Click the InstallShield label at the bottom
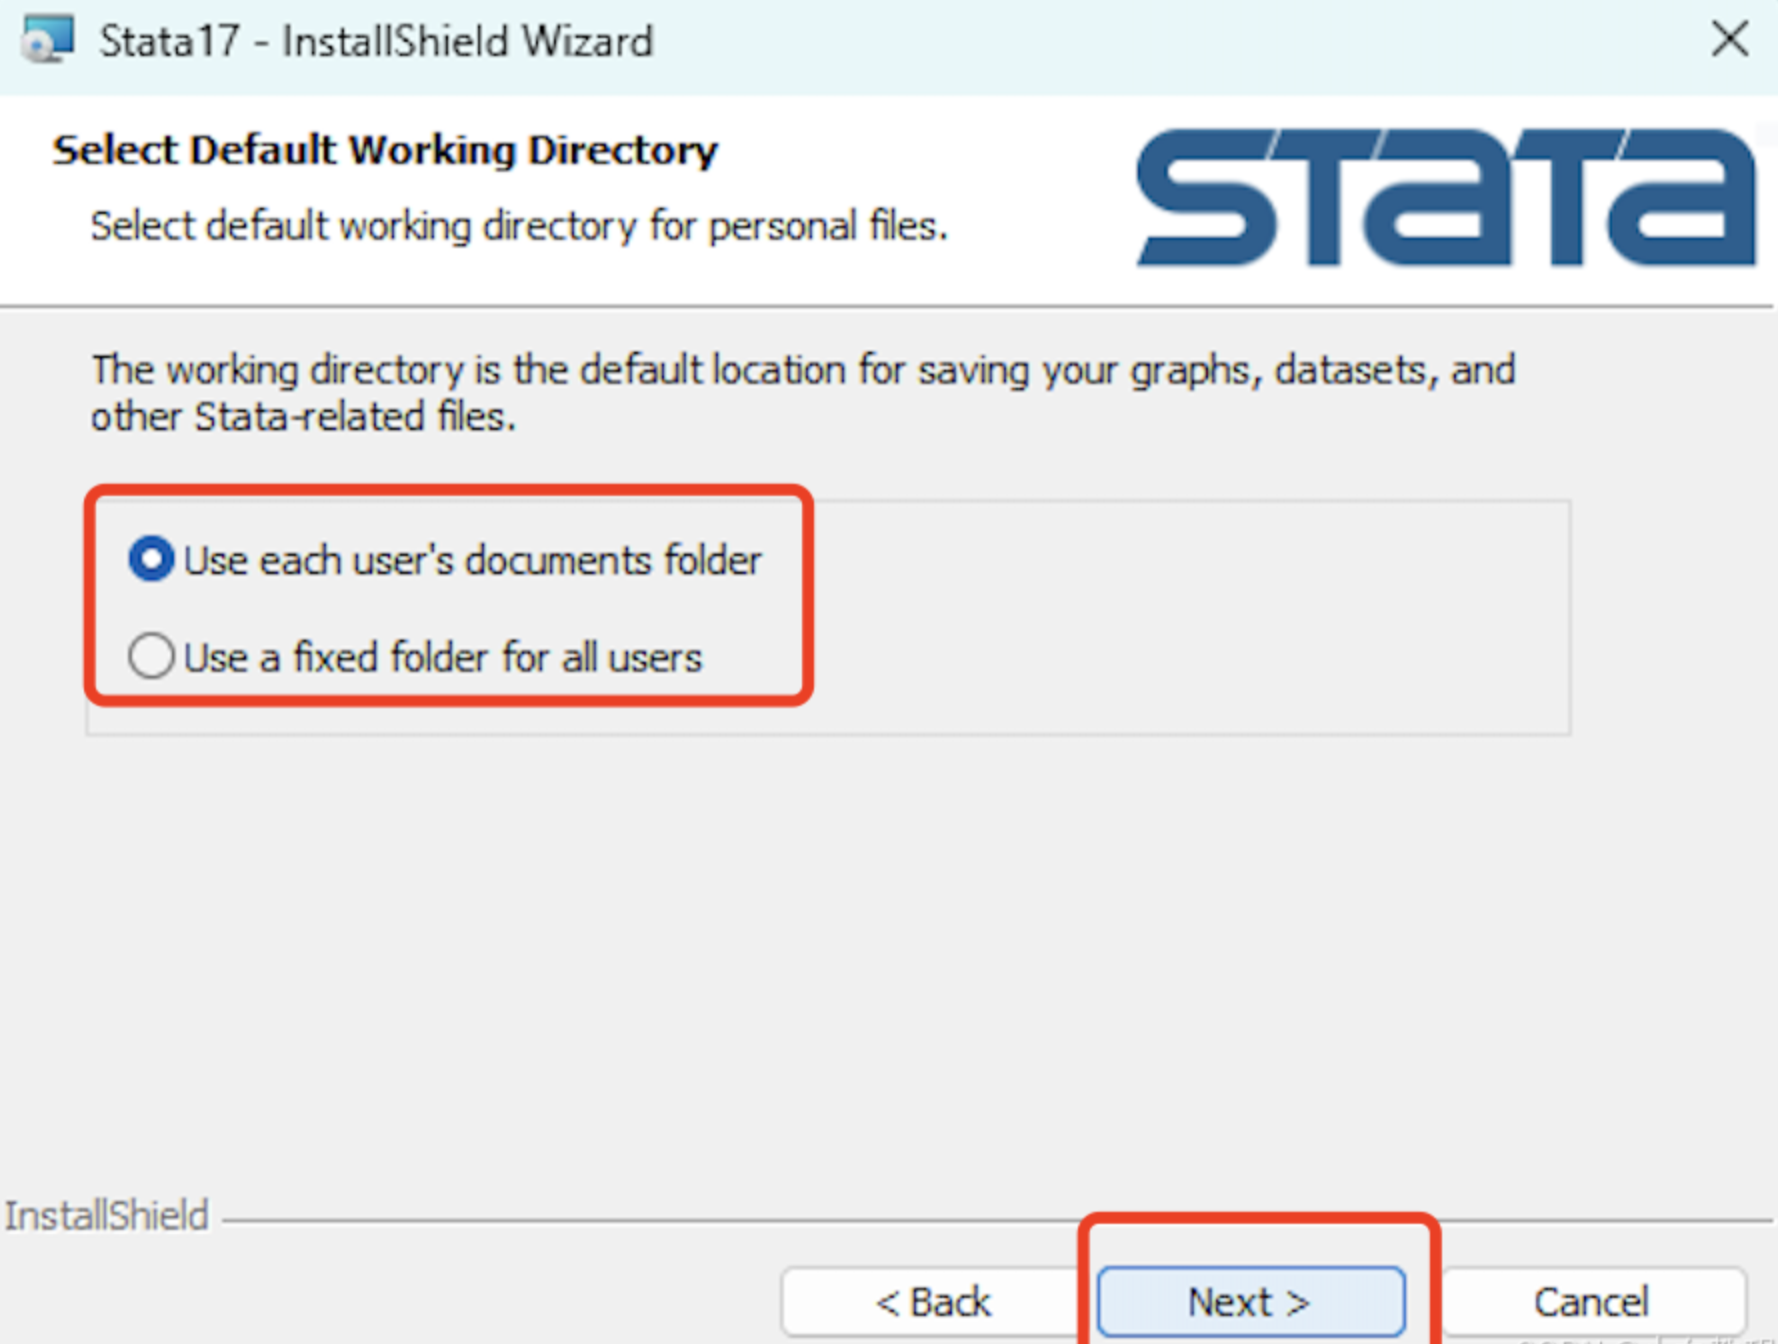Viewport: 1778px width, 1344px height. [x=106, y=1215]
